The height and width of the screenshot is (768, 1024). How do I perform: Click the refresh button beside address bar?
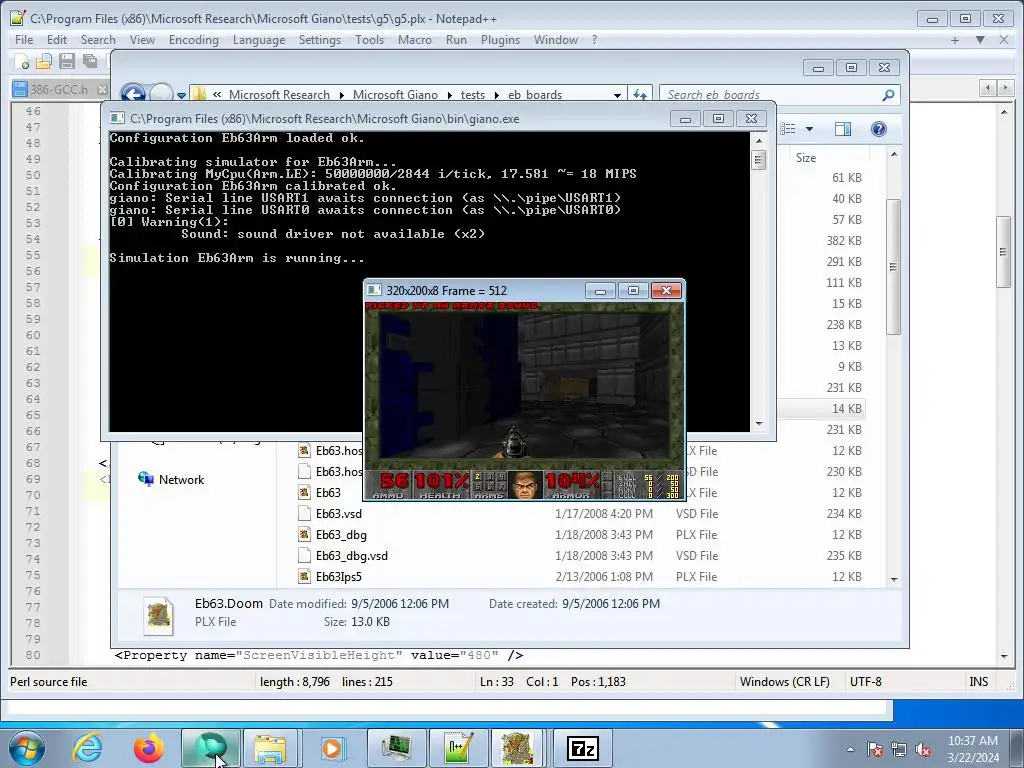(x=640, y=95)
